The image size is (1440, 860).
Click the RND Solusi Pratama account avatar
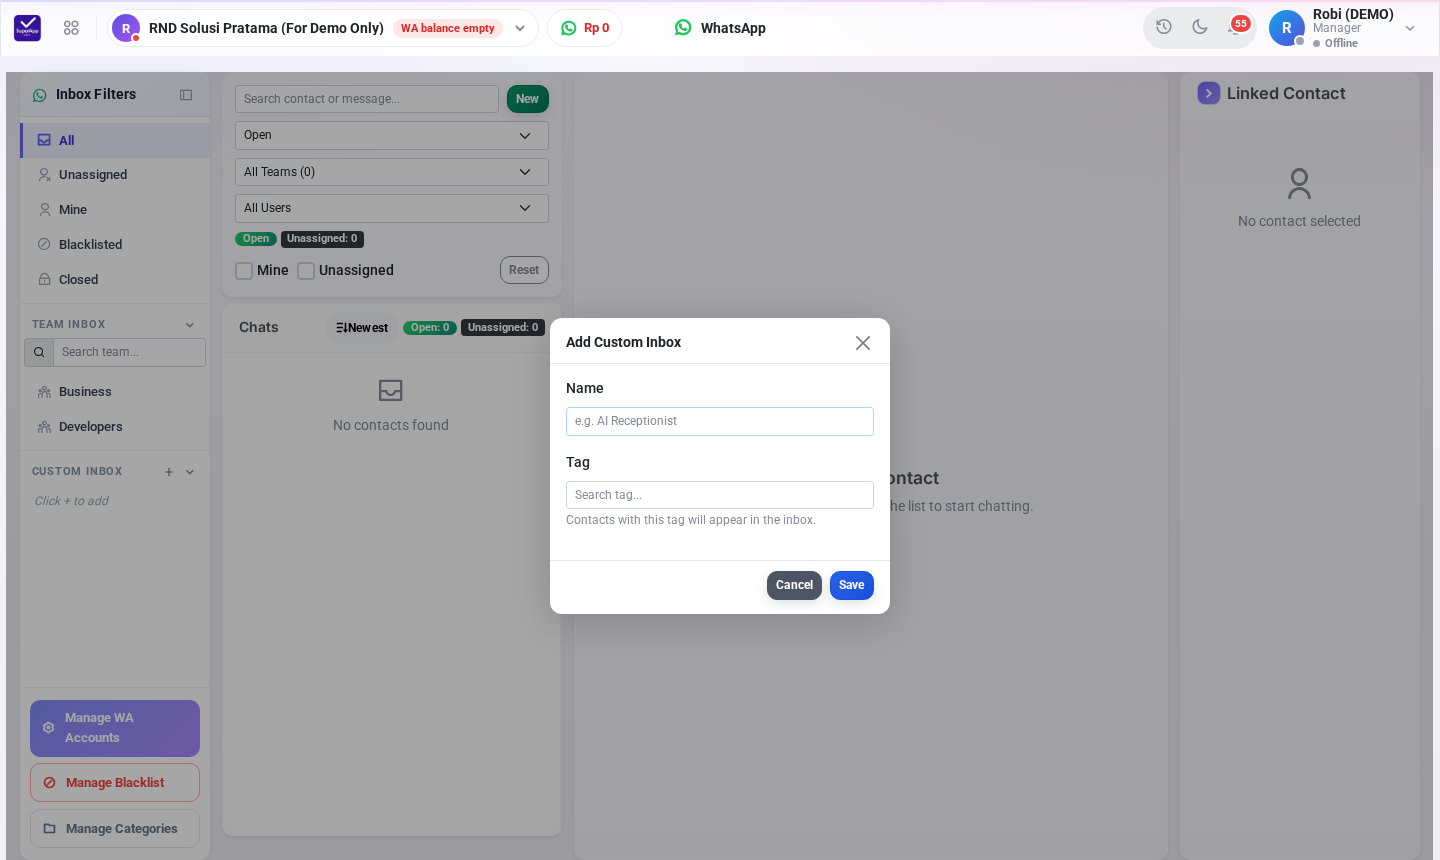126,28
